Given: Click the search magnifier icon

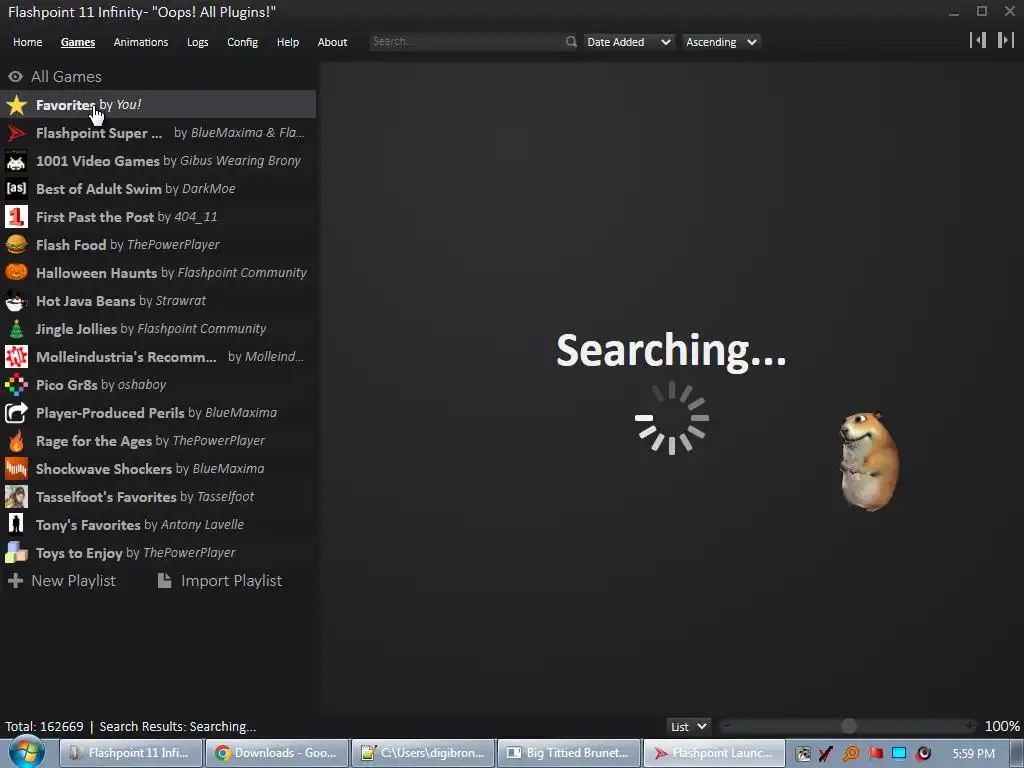Looking at the screenshot, I should tap(571, 42).
